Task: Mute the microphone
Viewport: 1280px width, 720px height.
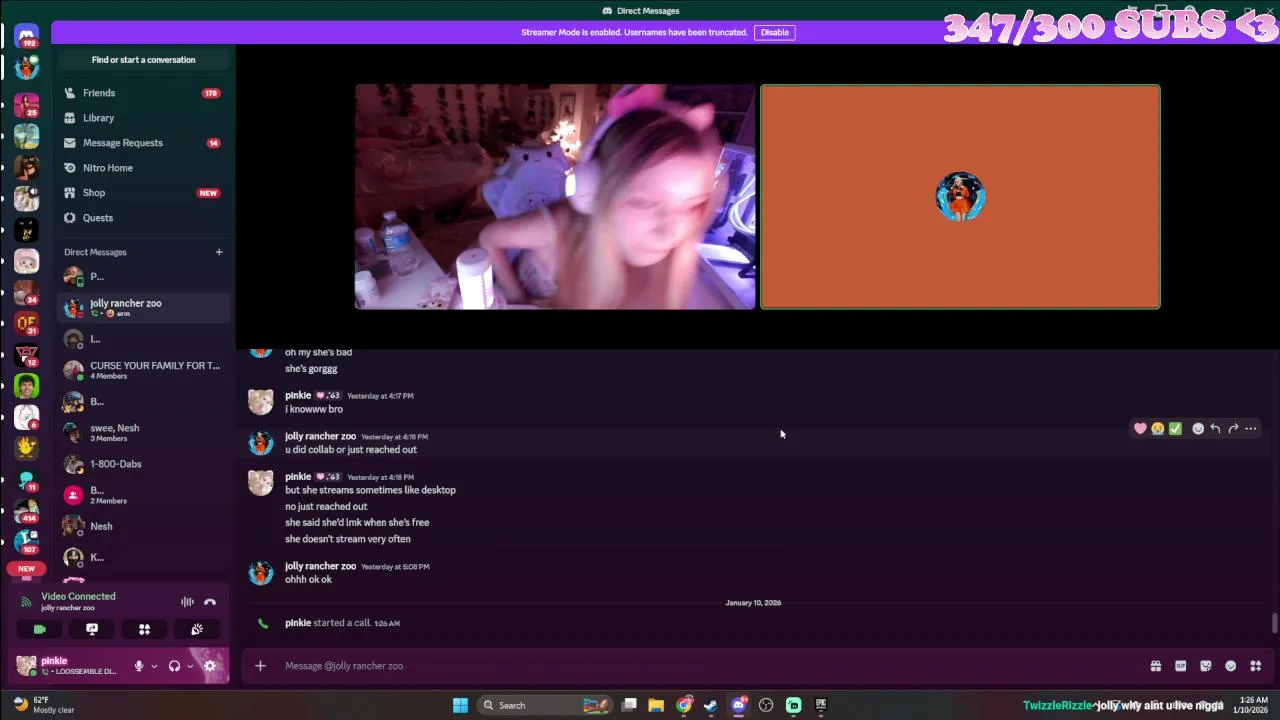Action: (x=139, y=666)
